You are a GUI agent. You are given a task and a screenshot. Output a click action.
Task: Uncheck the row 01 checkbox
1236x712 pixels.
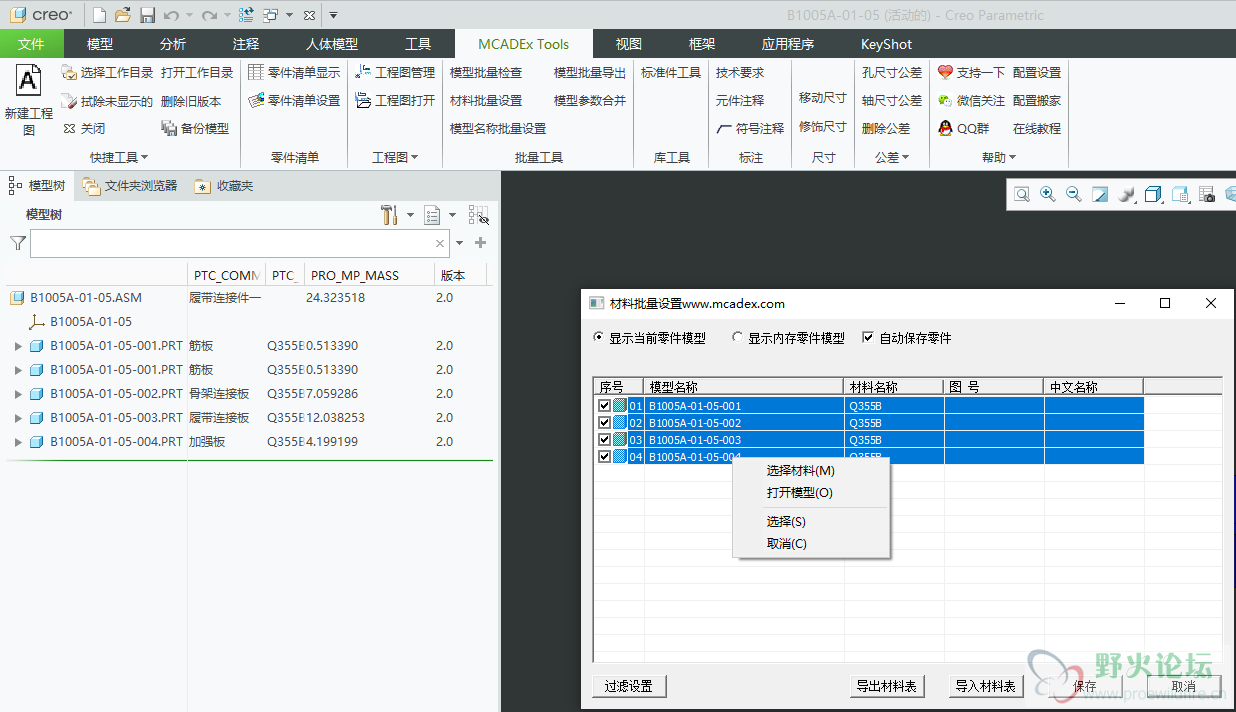tap(604, 406)
